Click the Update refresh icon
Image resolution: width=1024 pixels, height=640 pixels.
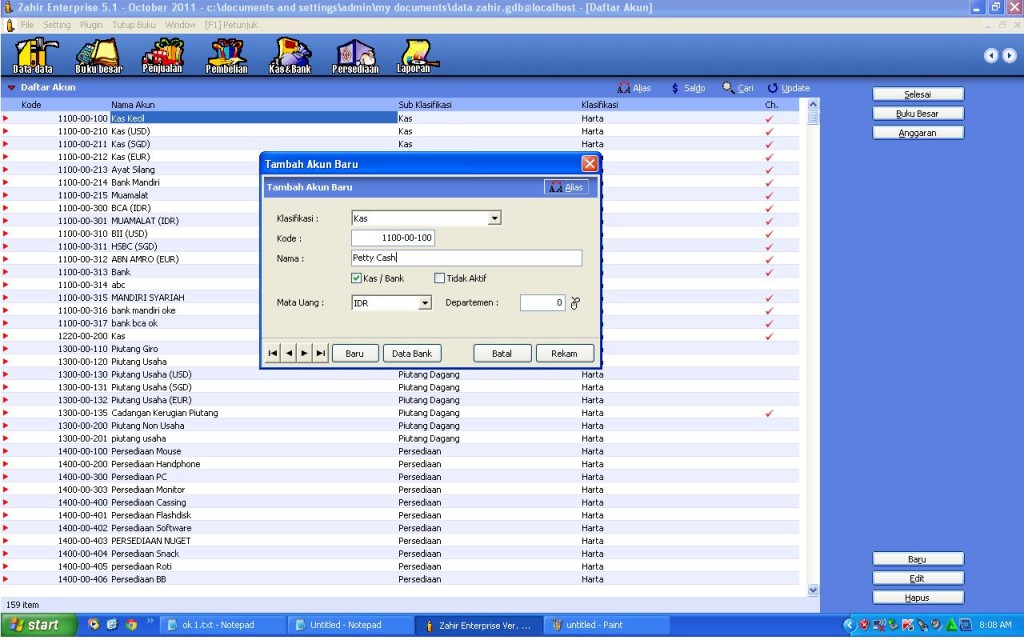coord(773,88)
